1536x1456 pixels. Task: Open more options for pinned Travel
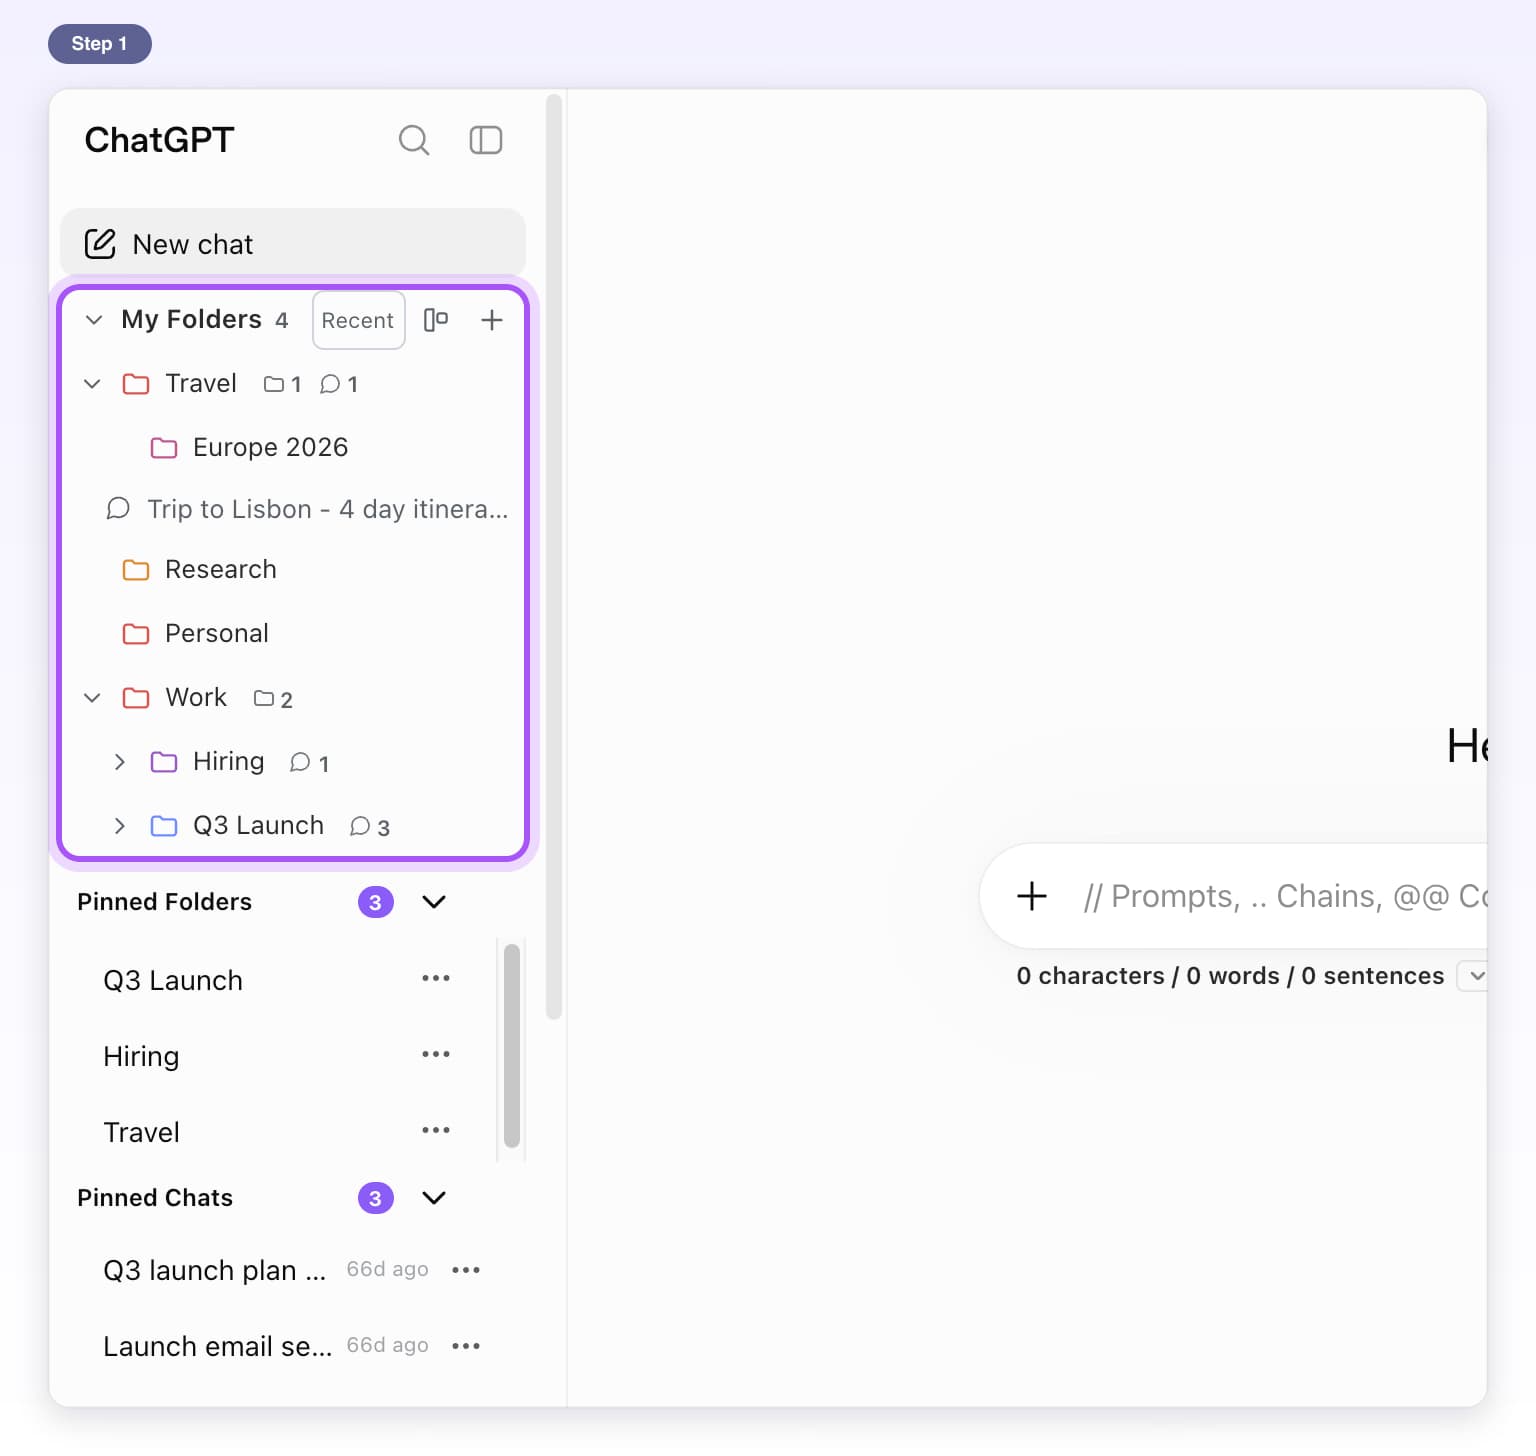(x=436, y=1130)
